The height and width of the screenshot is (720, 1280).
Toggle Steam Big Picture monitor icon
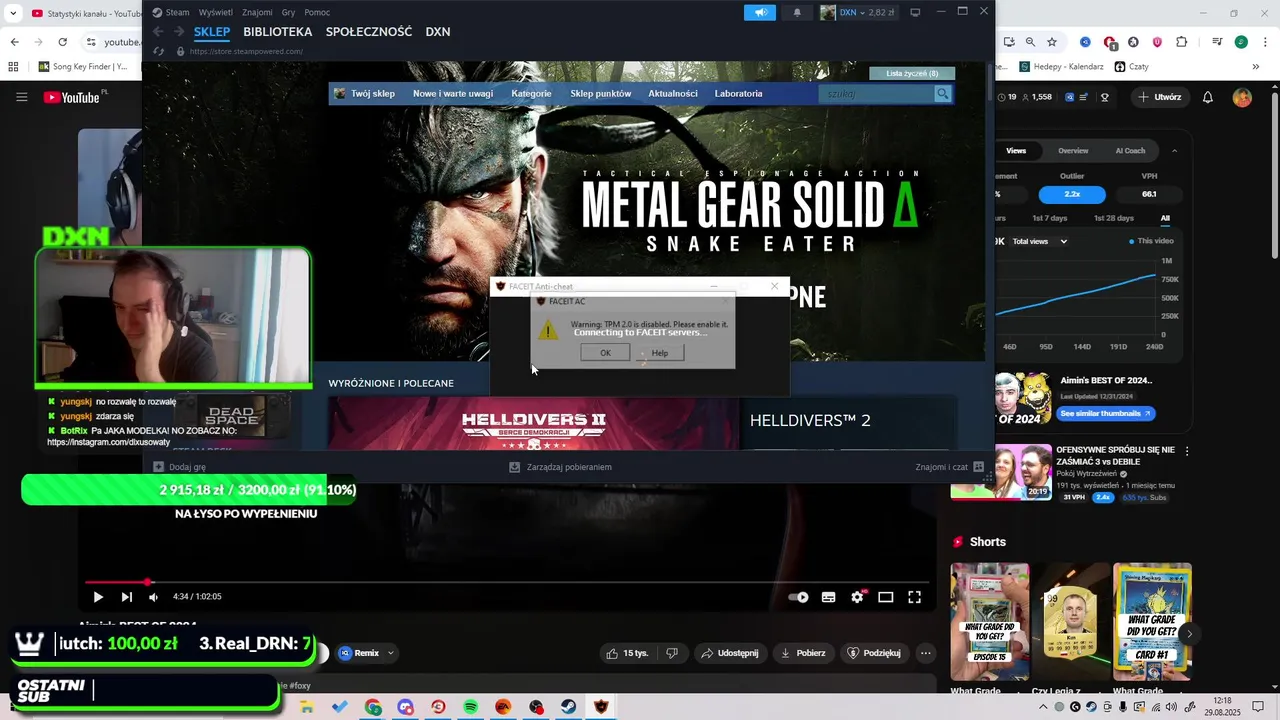915,12
